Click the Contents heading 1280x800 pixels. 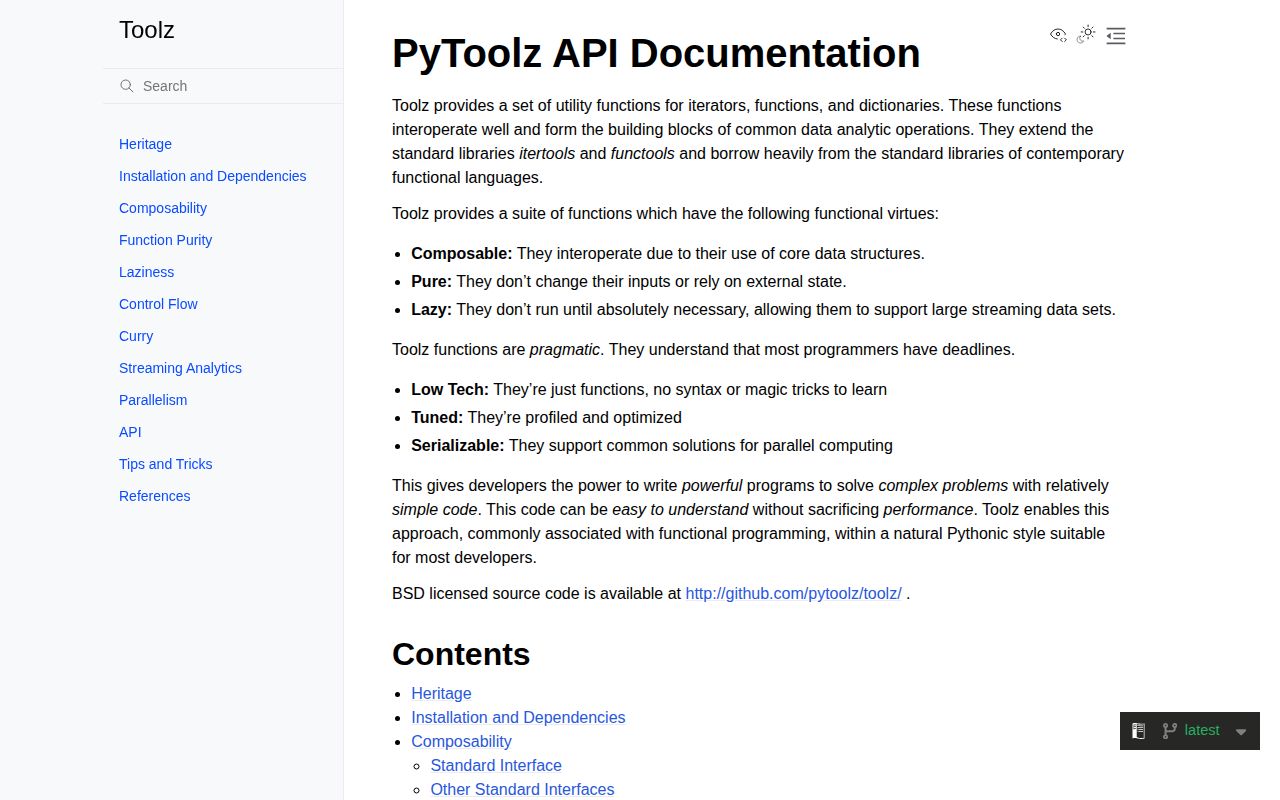[461, 653]
